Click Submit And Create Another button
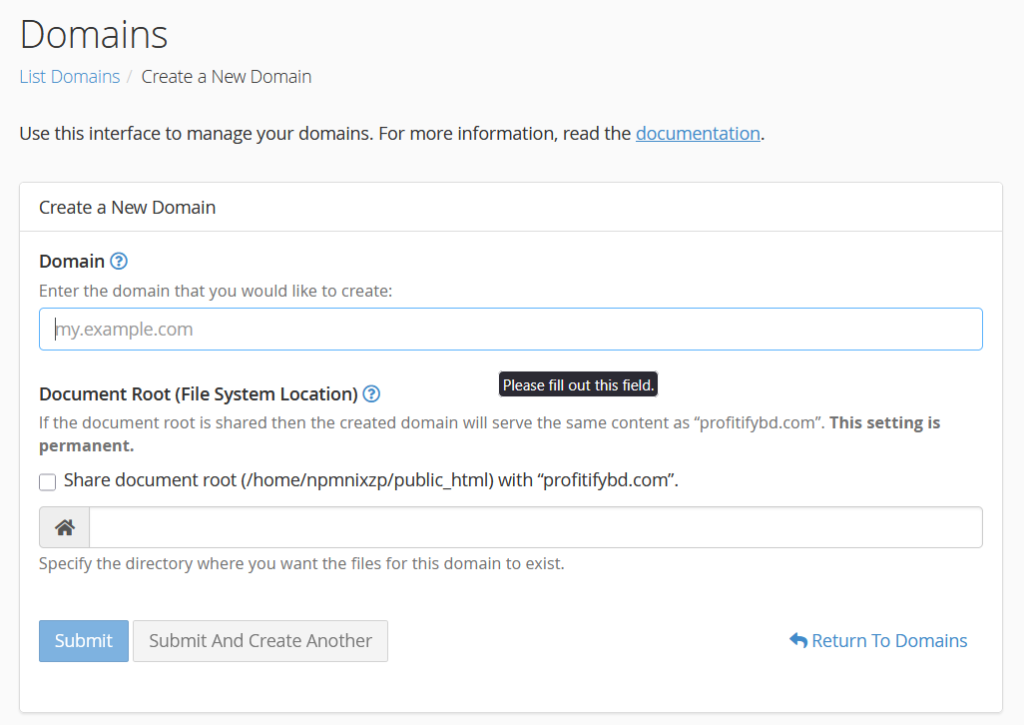Viewport: 1024px width, 725px height. 261,641
